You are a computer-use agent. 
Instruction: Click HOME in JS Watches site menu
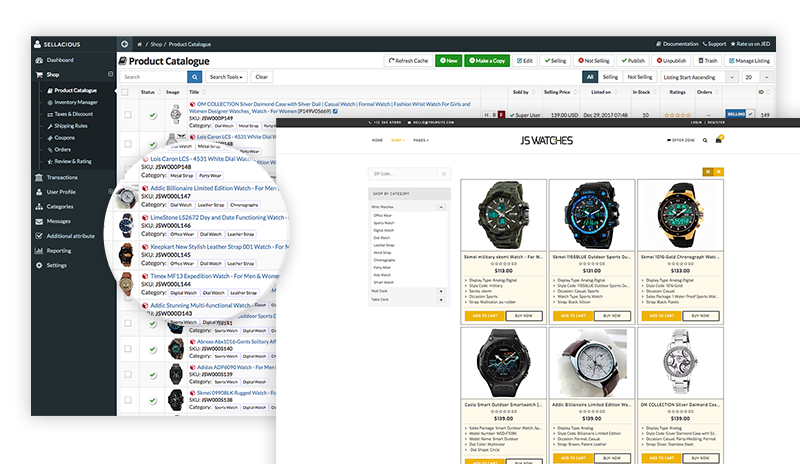point(377,140)
